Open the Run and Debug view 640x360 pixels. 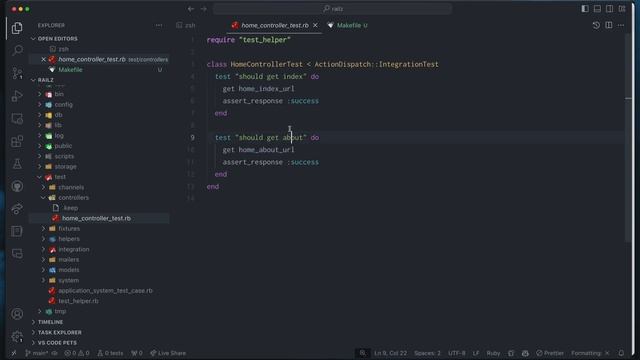pyautogui.click(x=17, y=96)
